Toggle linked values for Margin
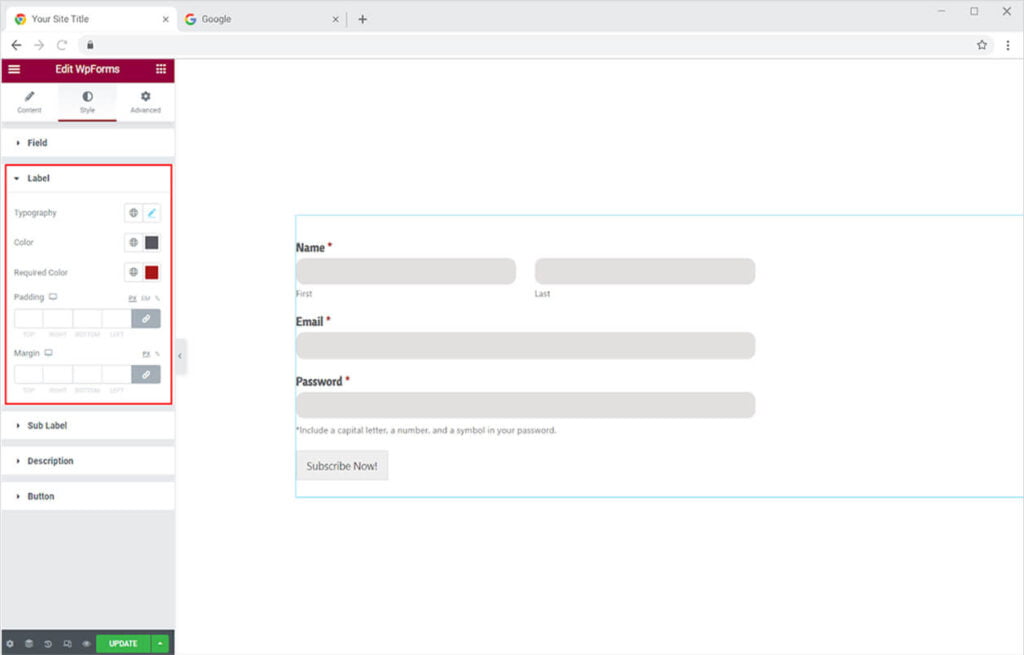Image resolution: width=1024 pixels, height=655 pixels. [x=146, y=374]
